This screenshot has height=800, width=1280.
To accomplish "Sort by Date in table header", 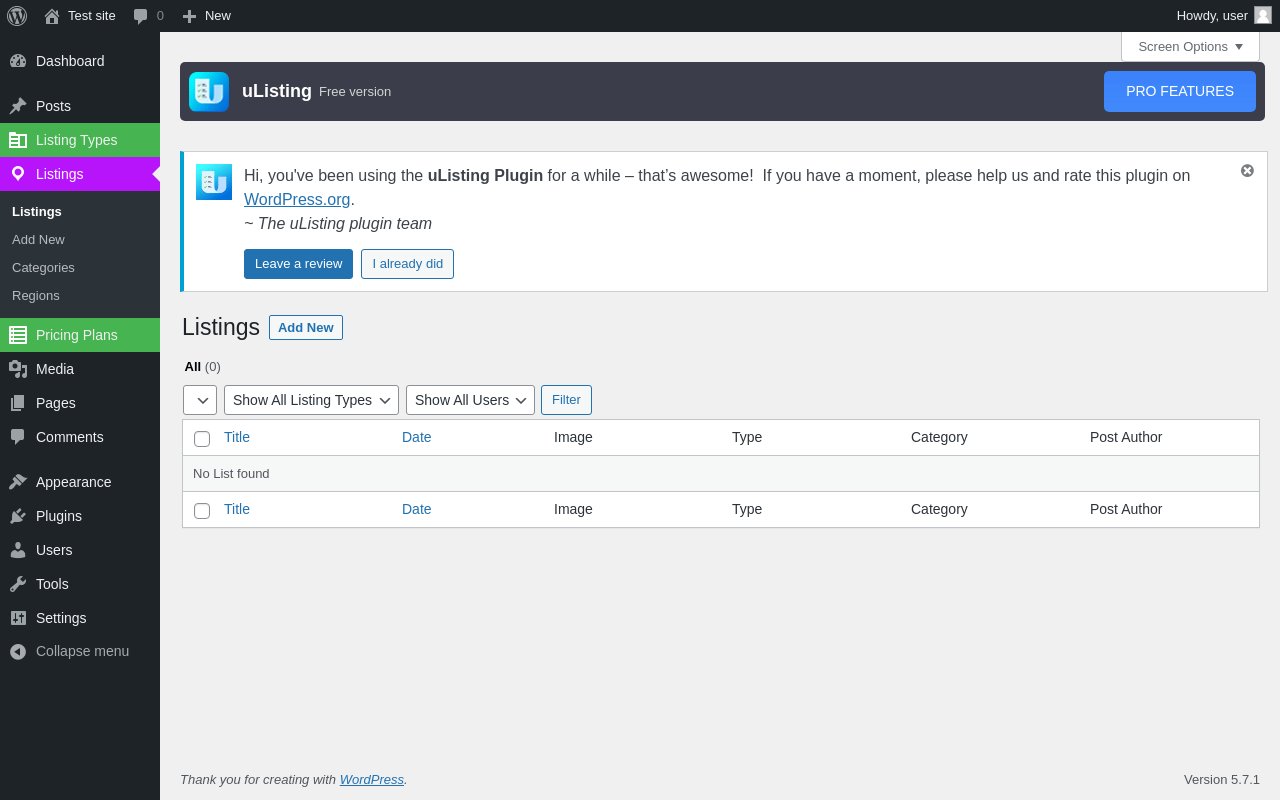I will [x=417, y=437].
